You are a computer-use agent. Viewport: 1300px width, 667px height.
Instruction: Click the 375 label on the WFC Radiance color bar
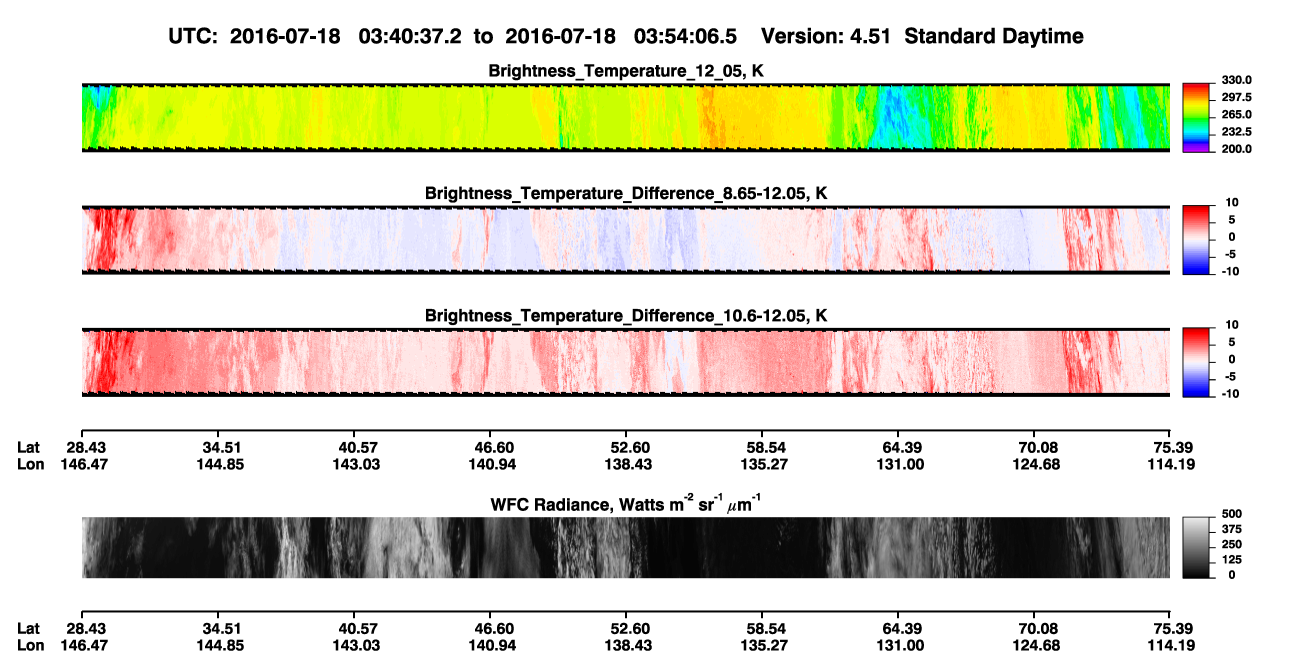pyautogui.click(x=1232, y=530)
